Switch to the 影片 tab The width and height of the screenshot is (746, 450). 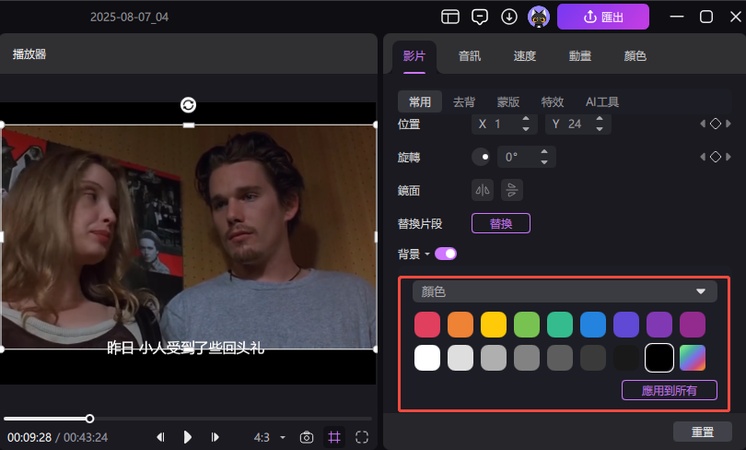(x=414, y=56)
